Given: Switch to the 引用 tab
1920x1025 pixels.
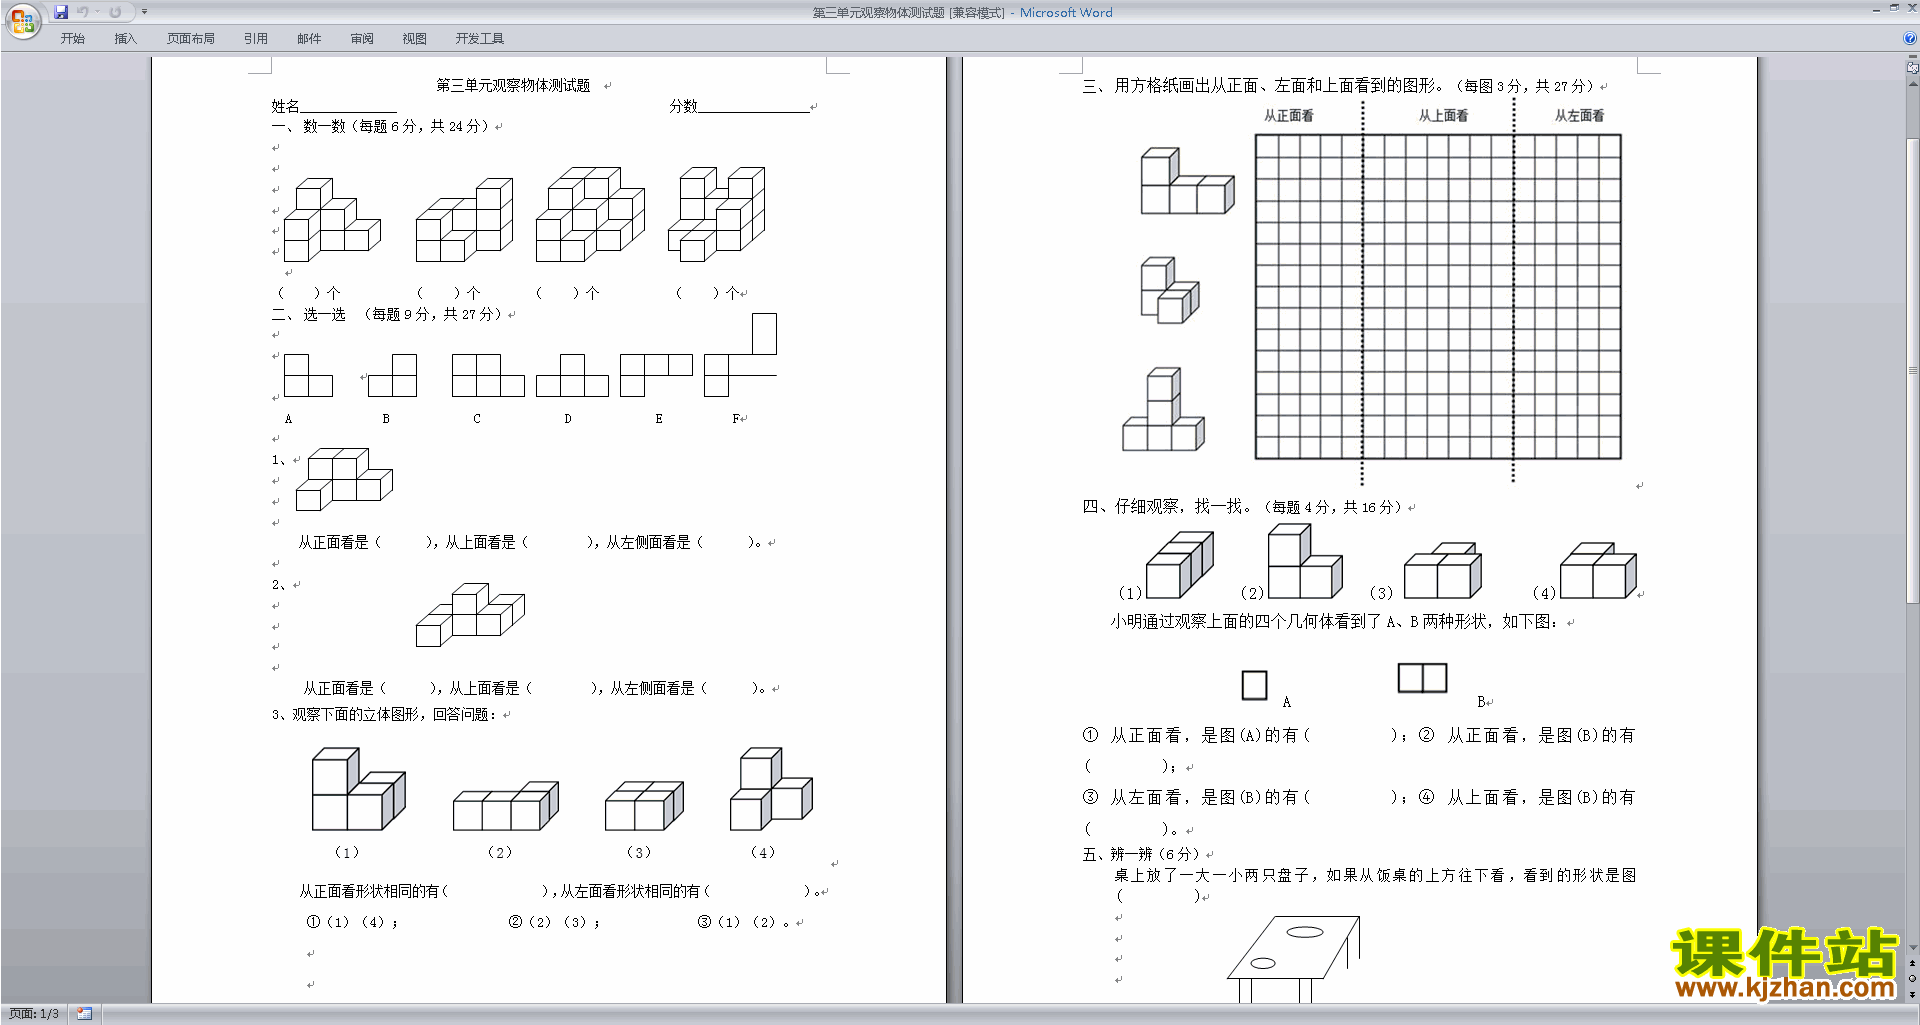Looking at the screenshot, I should pyautogui.click(x=256, y=38).
